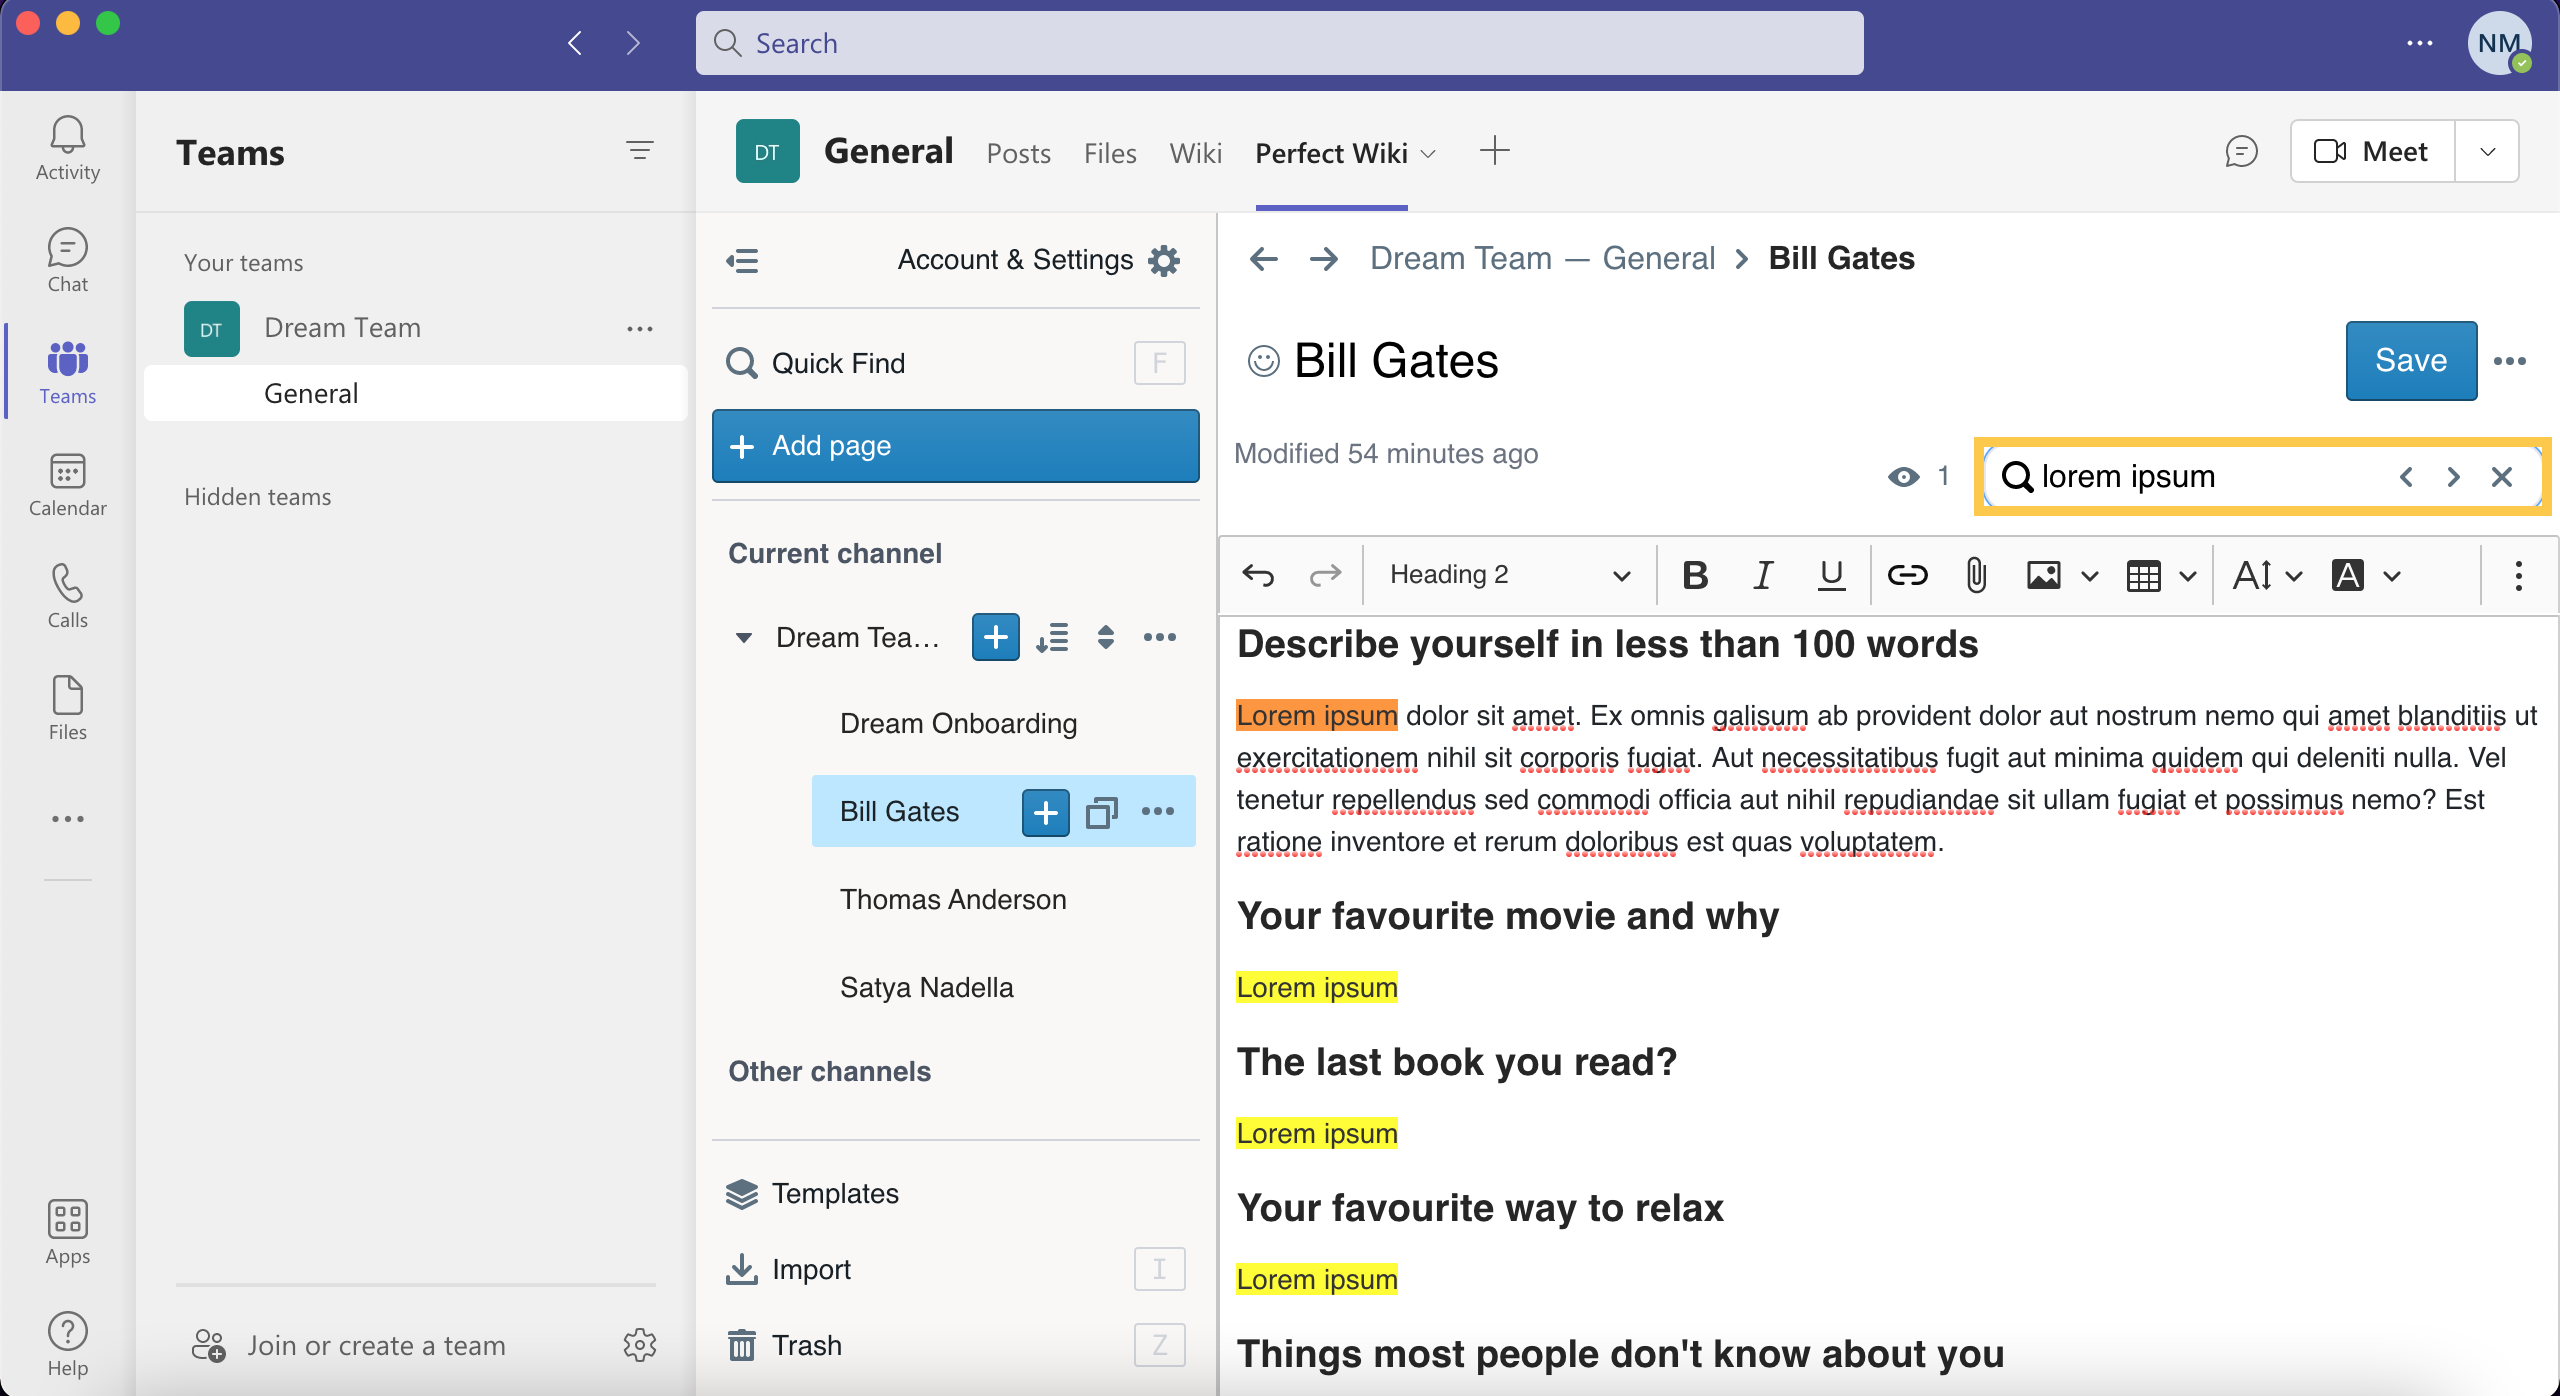Switch to Chat in the left rail
The image size is (2560, 1396).
(x=66, y=260)
